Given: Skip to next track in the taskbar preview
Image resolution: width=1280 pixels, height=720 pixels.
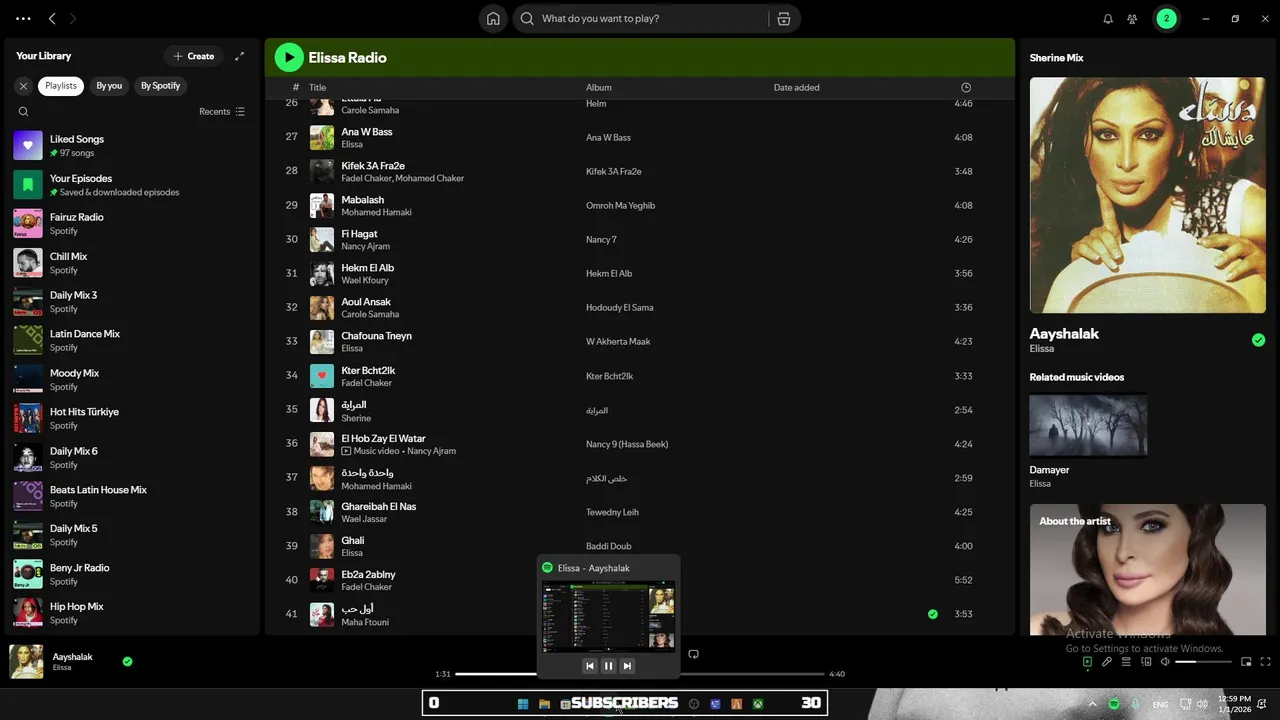Looking at the screenshot, I should pos(627,666).
